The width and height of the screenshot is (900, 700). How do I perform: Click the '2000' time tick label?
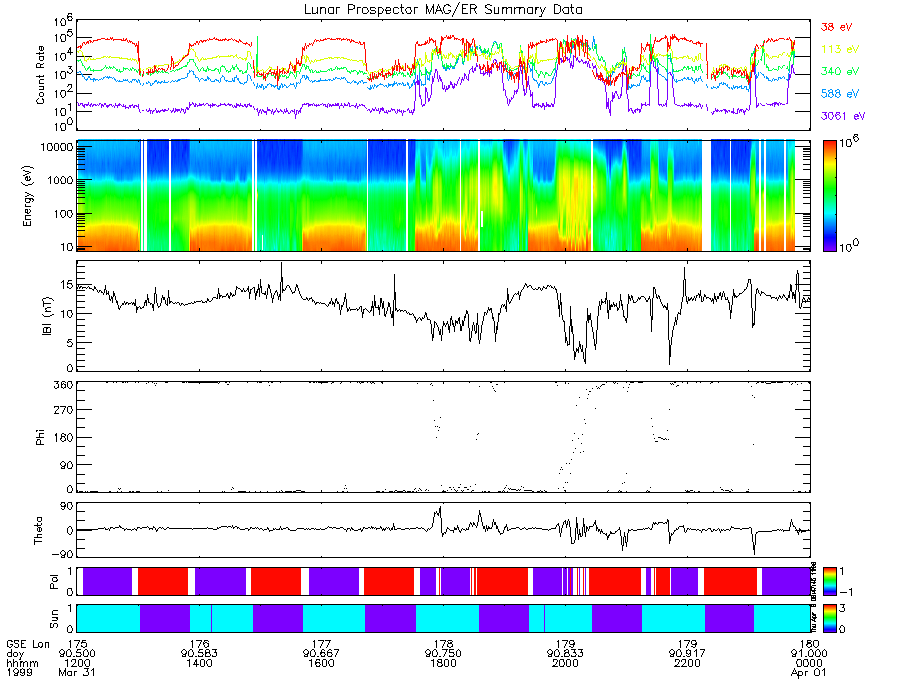click(x=565, y=663)
